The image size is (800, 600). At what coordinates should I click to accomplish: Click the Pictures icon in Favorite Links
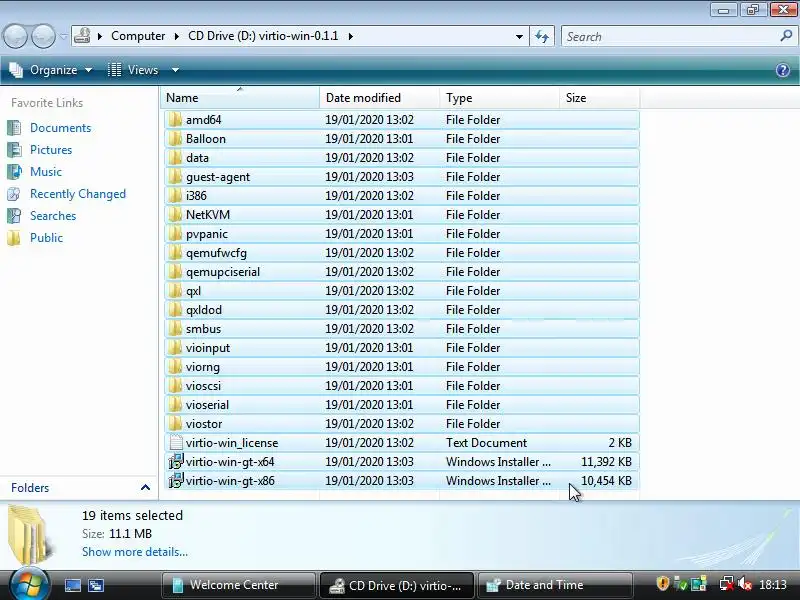[14, 149]
